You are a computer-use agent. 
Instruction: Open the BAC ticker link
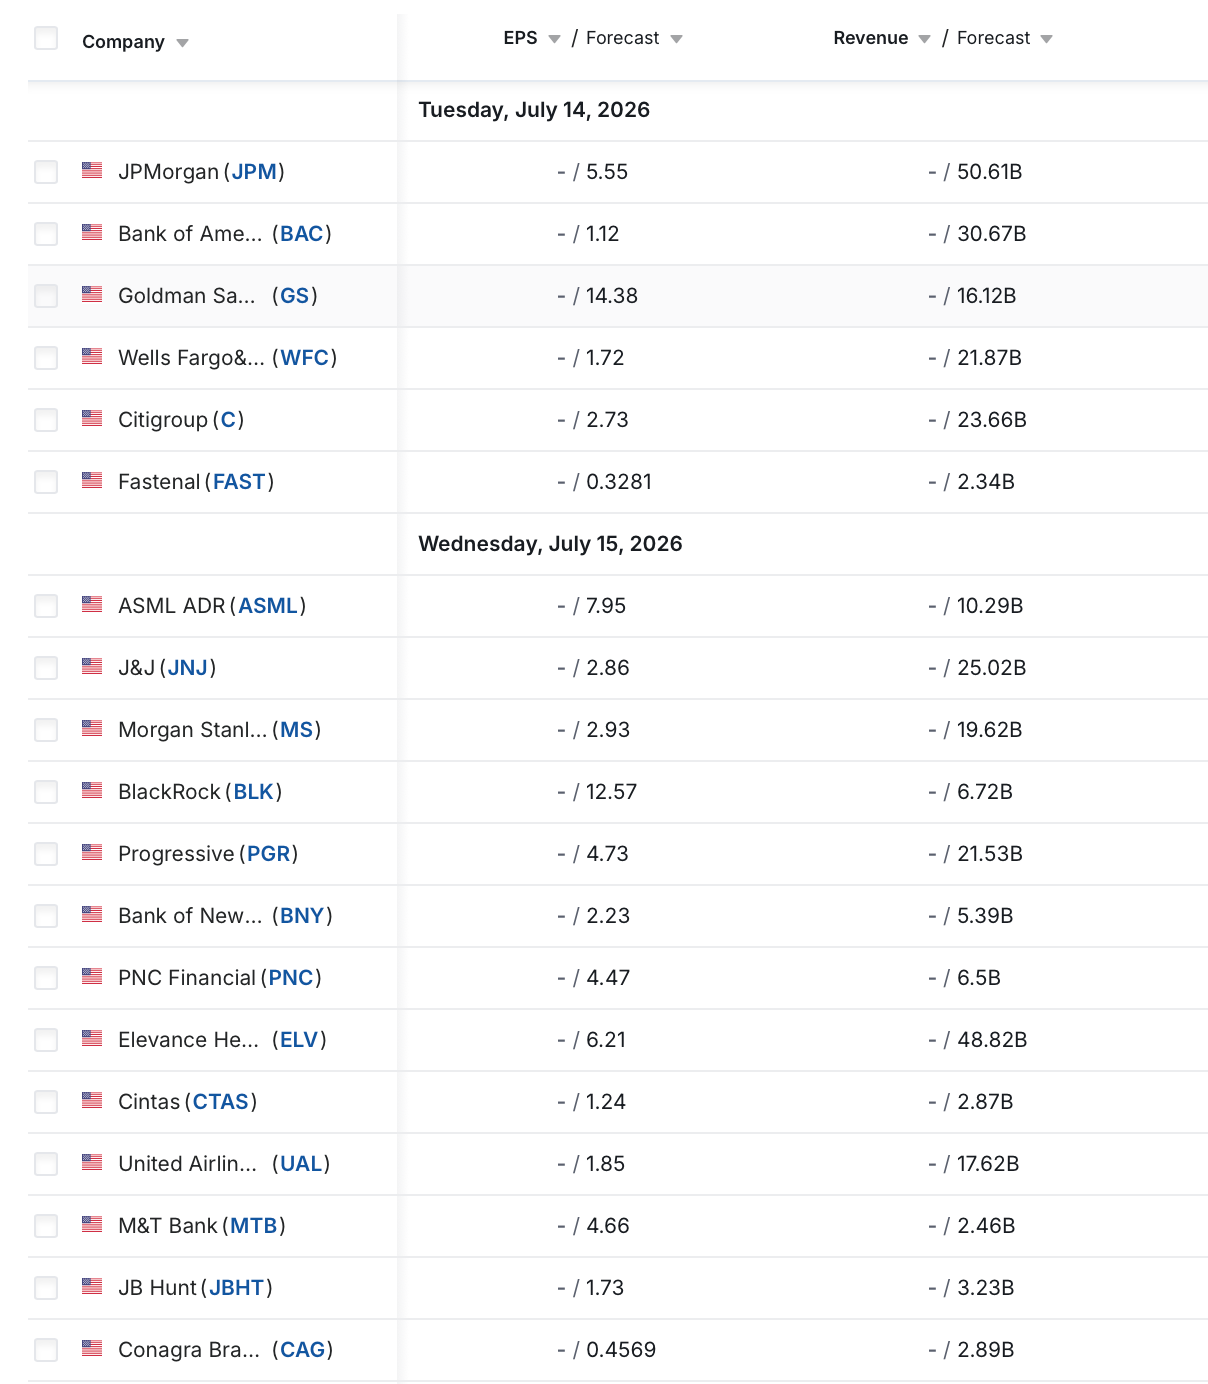(x=302, y=234)
